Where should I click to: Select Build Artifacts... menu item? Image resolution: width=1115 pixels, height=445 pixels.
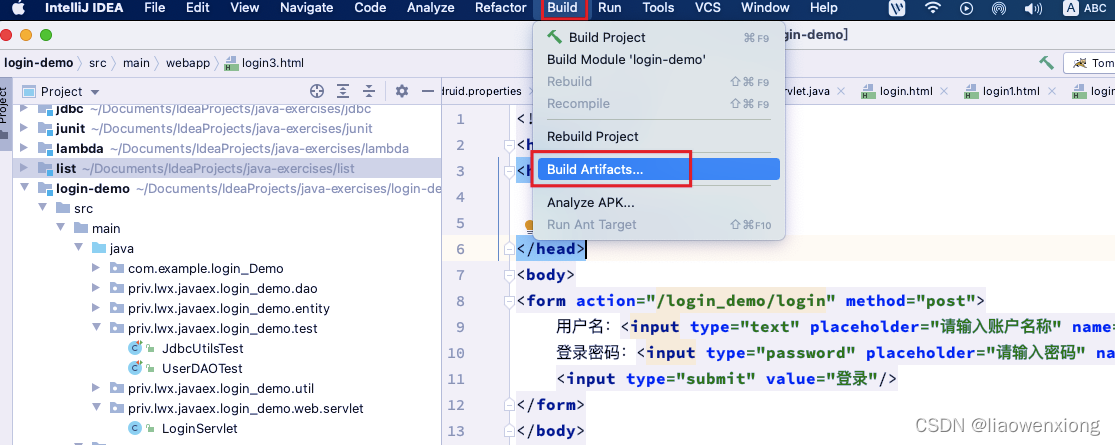[x=658, y=169]
